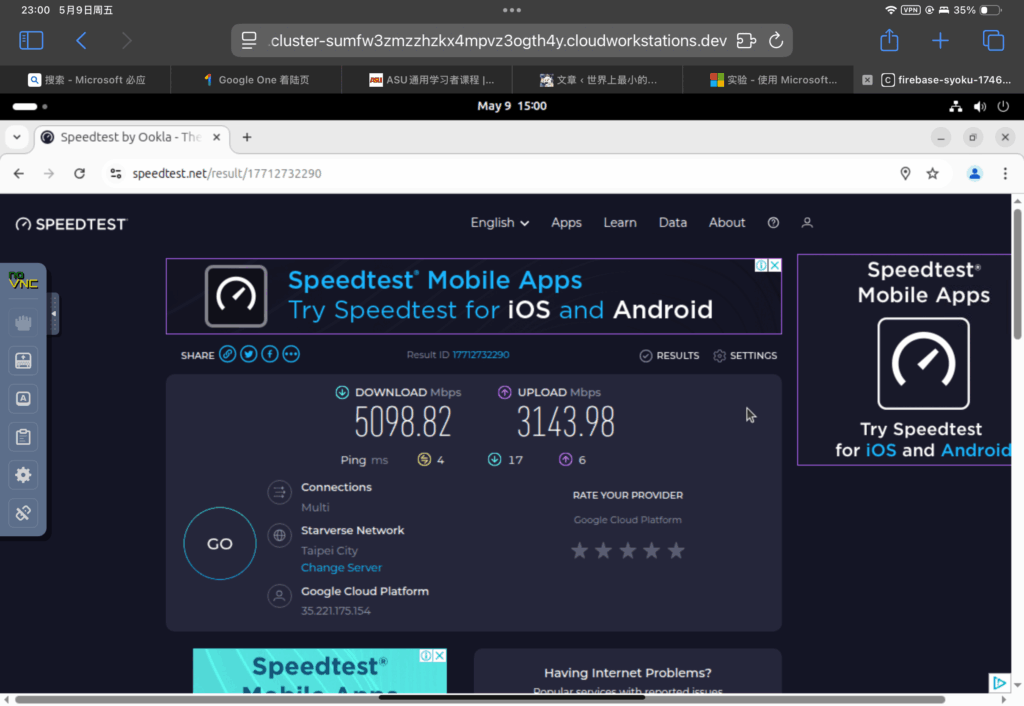Click Chrome's back navigation arrow
Screen dimensions: 1024x706
tap(19, 174)
